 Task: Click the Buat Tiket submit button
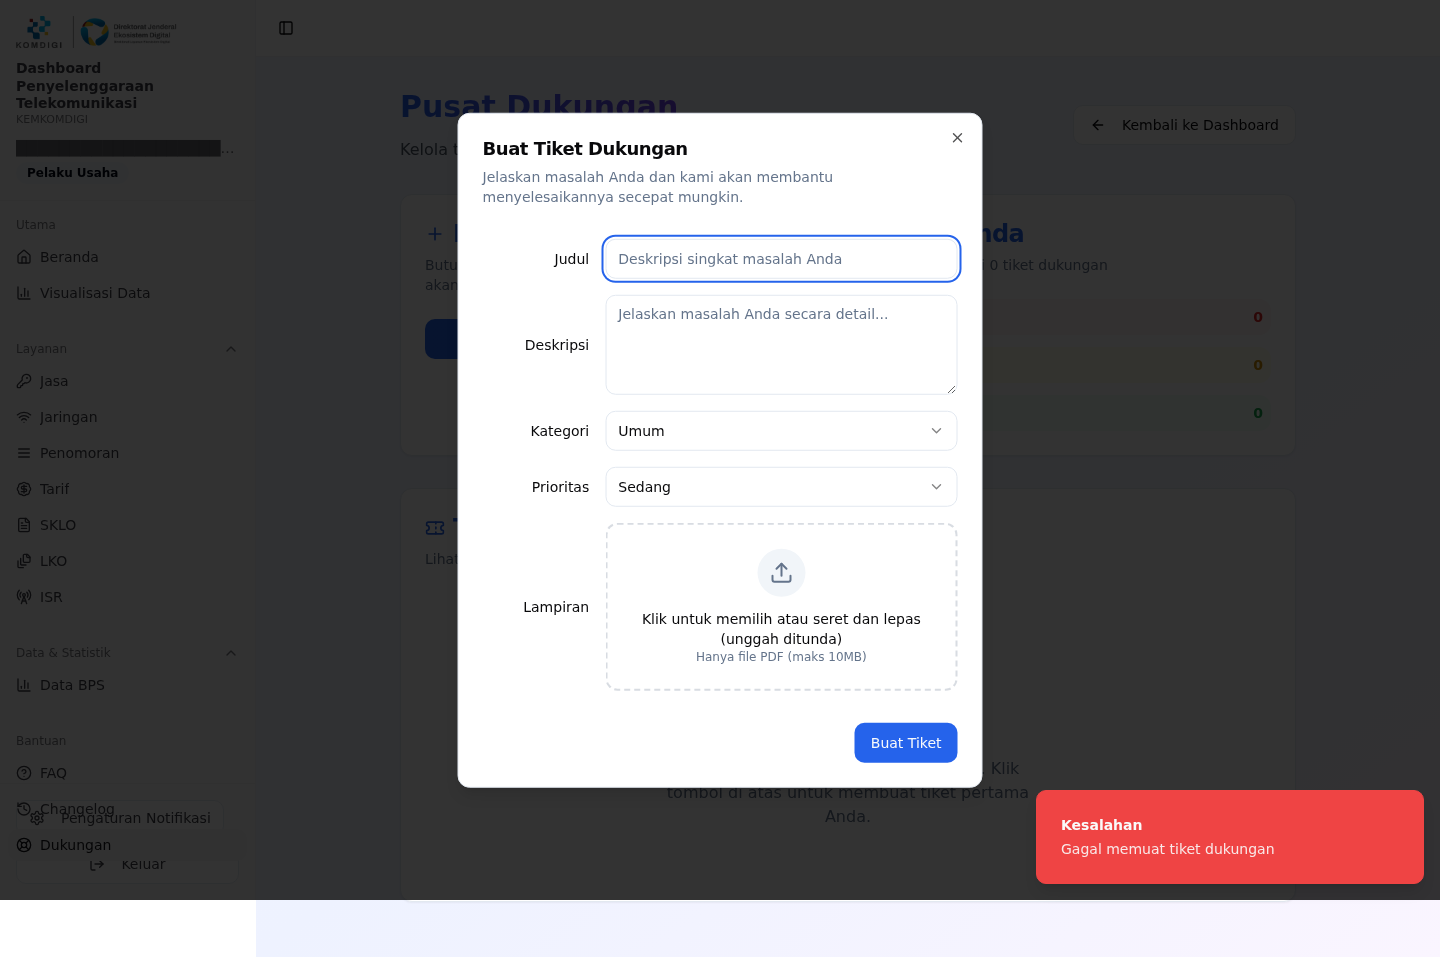click(x=905, y=743)
